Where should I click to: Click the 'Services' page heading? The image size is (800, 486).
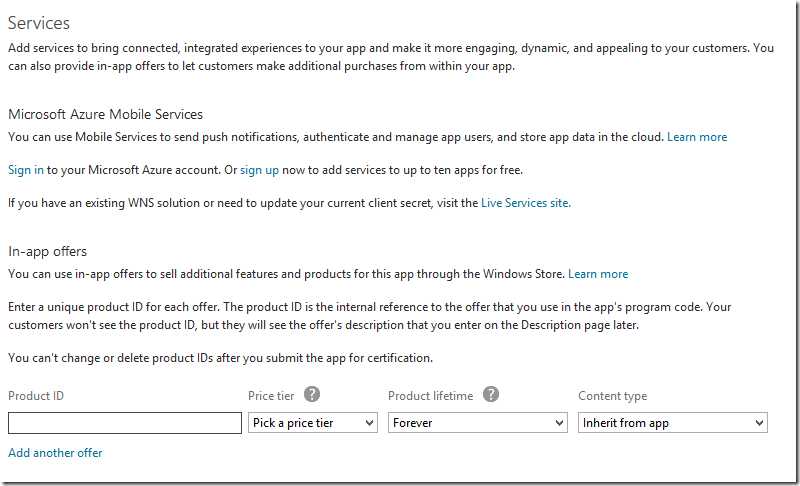[39, 23]
